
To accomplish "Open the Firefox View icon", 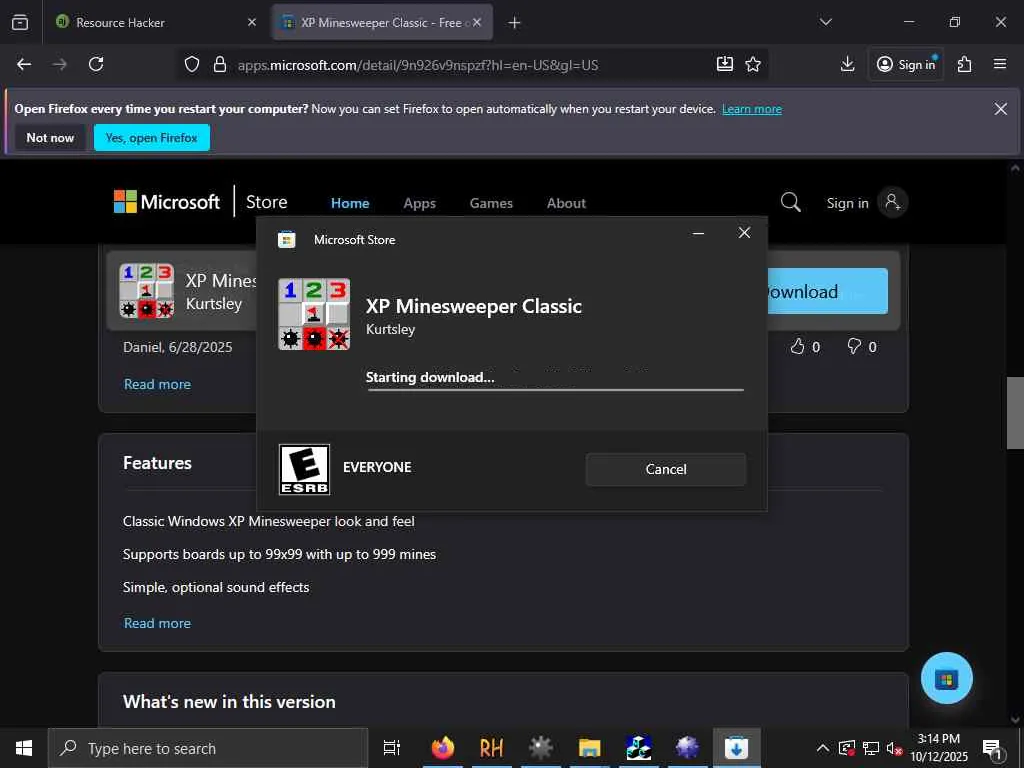I will click(x=20, y=22).
